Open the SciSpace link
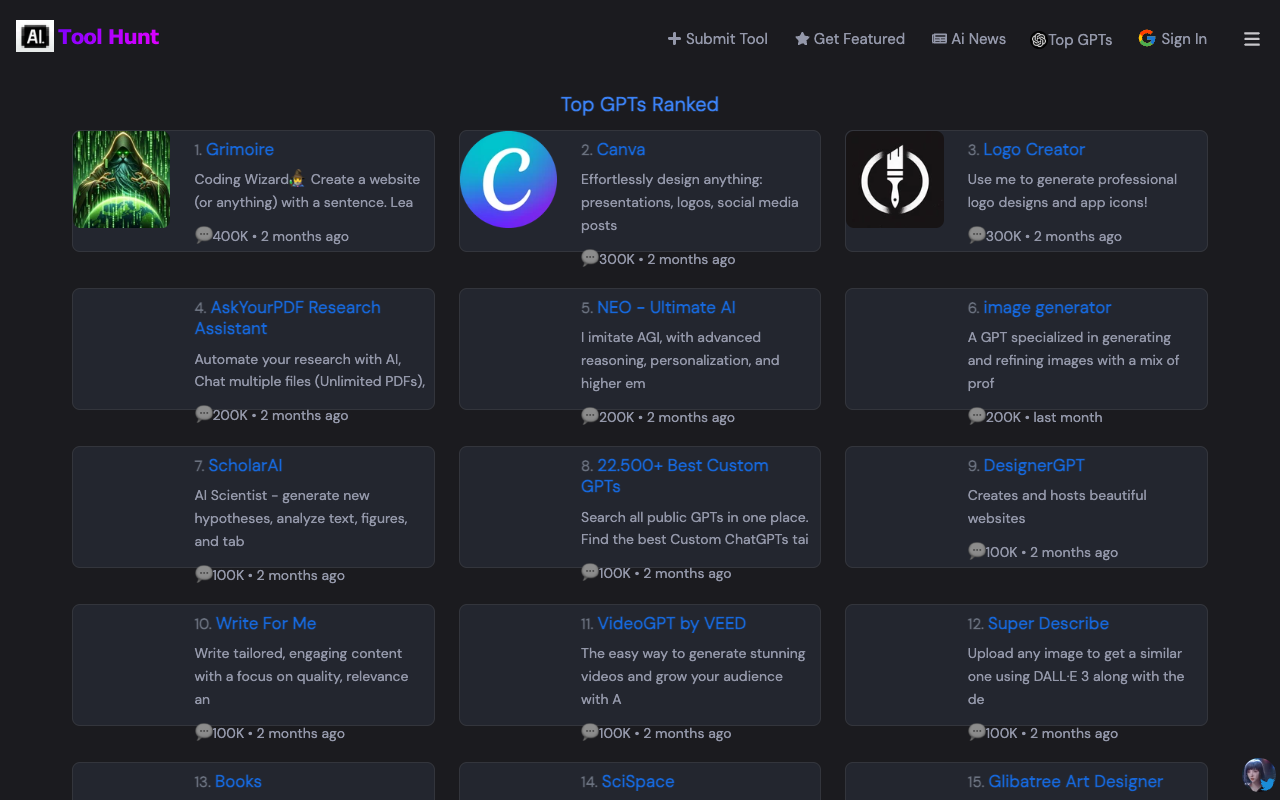The width and height of the screenshot is (1280, 800). [x=638, y=781]
